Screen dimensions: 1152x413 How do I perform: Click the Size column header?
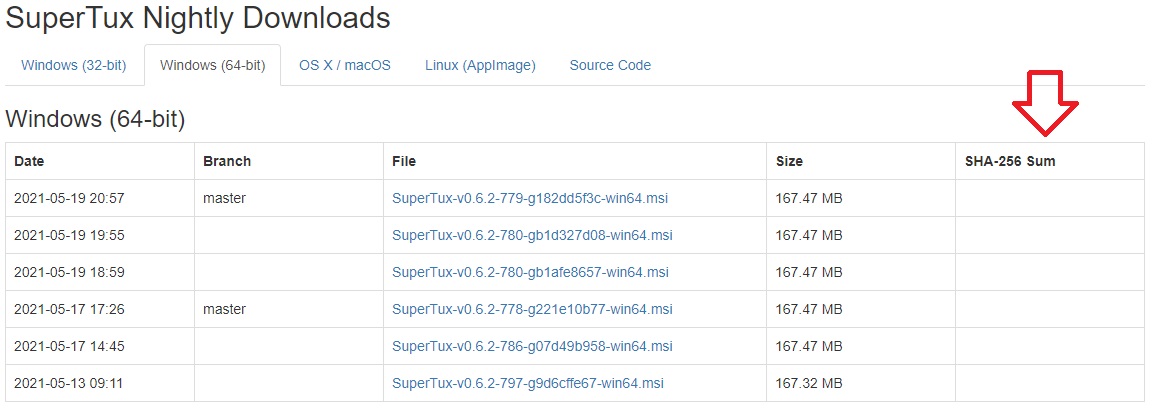[x=789, y=161]
